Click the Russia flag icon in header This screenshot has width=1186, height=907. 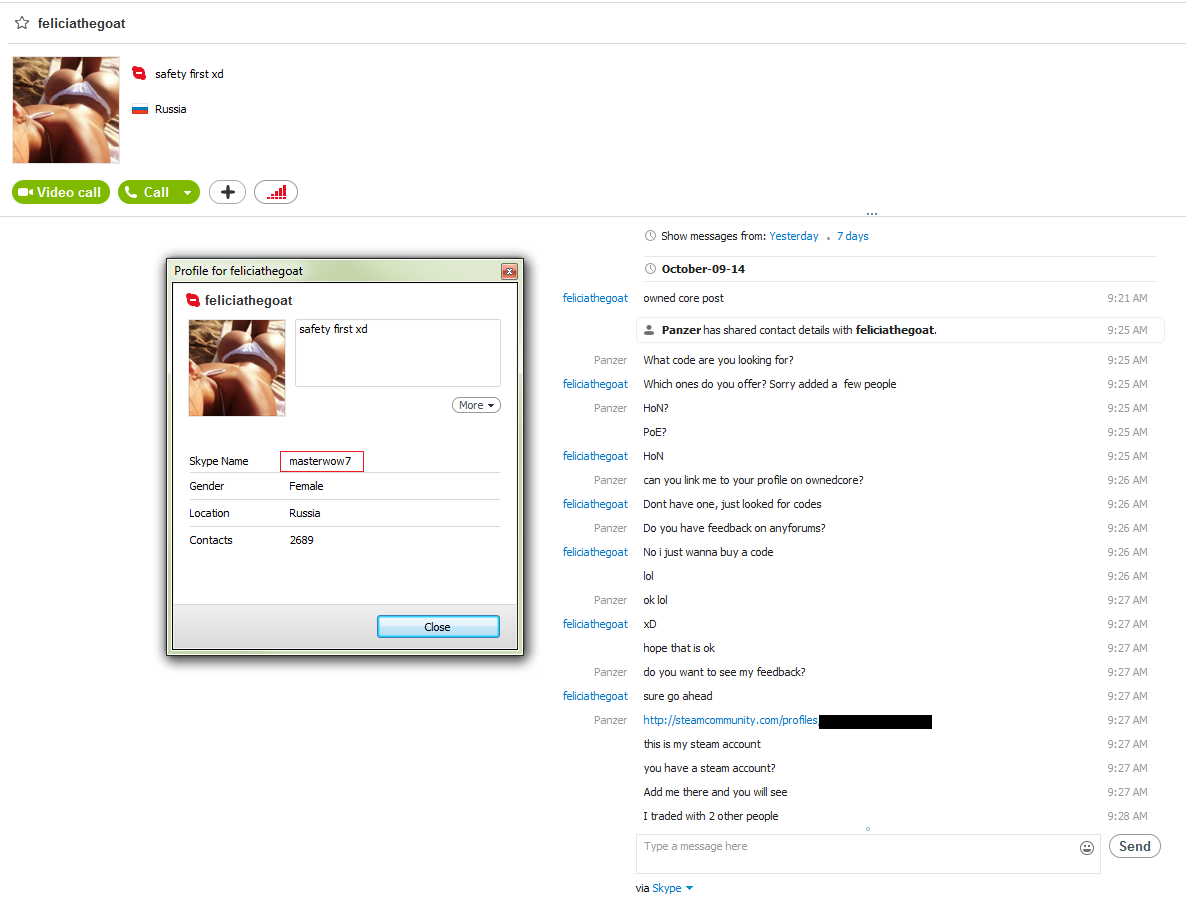(x=140, y=109)
